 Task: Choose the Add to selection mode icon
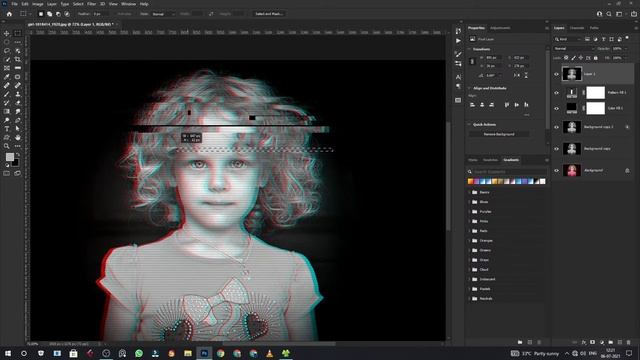[49, 14]
